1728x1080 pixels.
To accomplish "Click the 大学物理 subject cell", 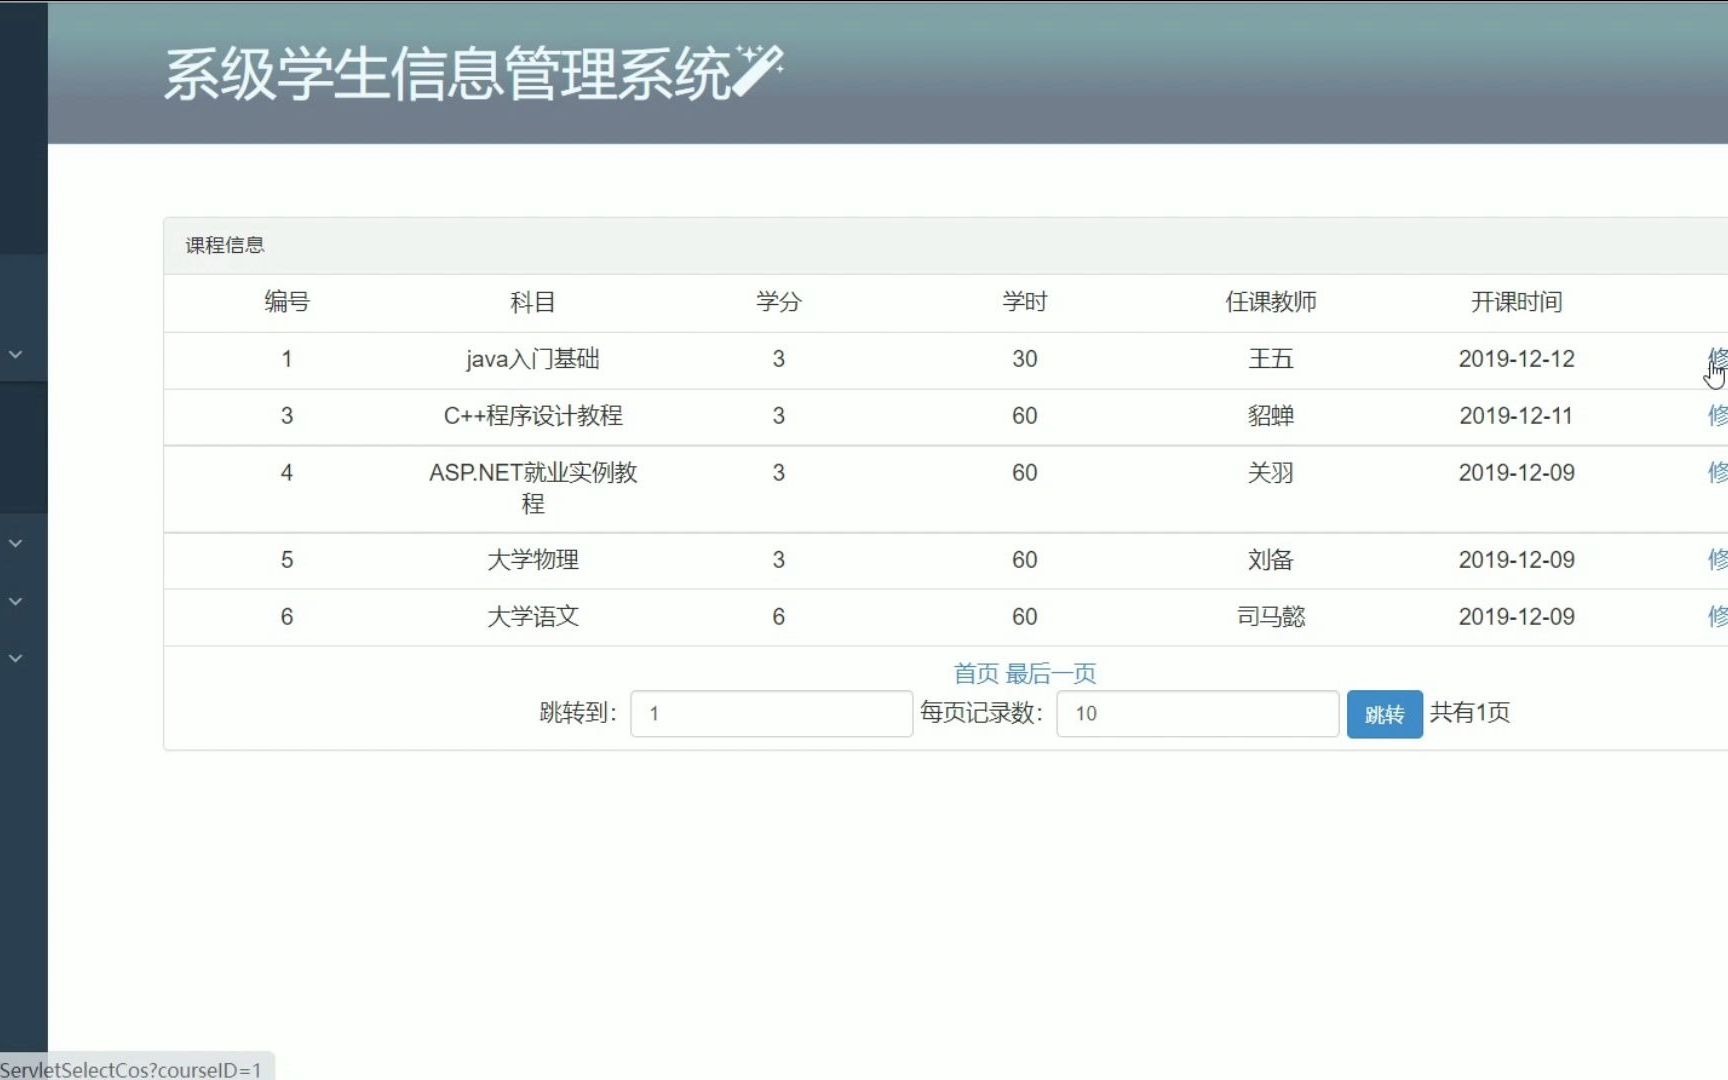I will click(533, 560).
